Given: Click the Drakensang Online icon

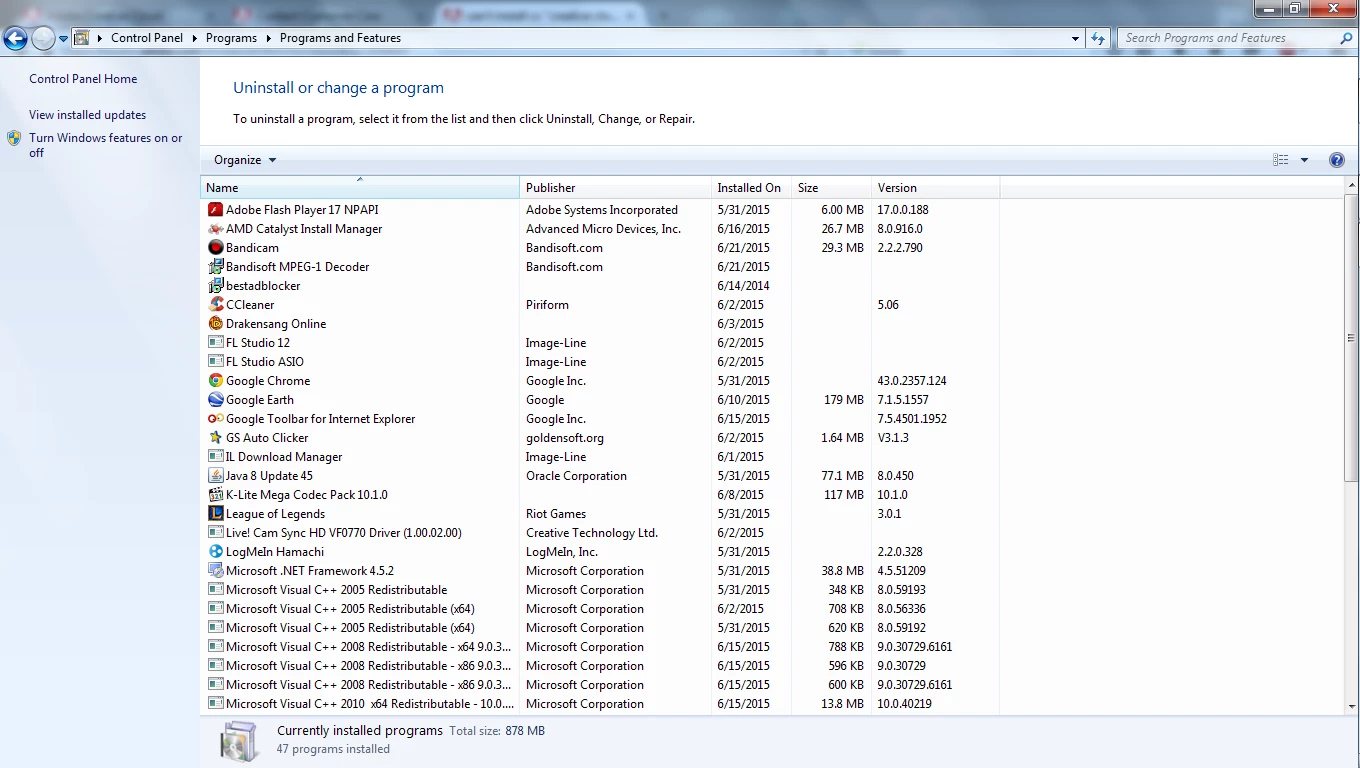Looking at the screenshot, I should tap(215, 324).
